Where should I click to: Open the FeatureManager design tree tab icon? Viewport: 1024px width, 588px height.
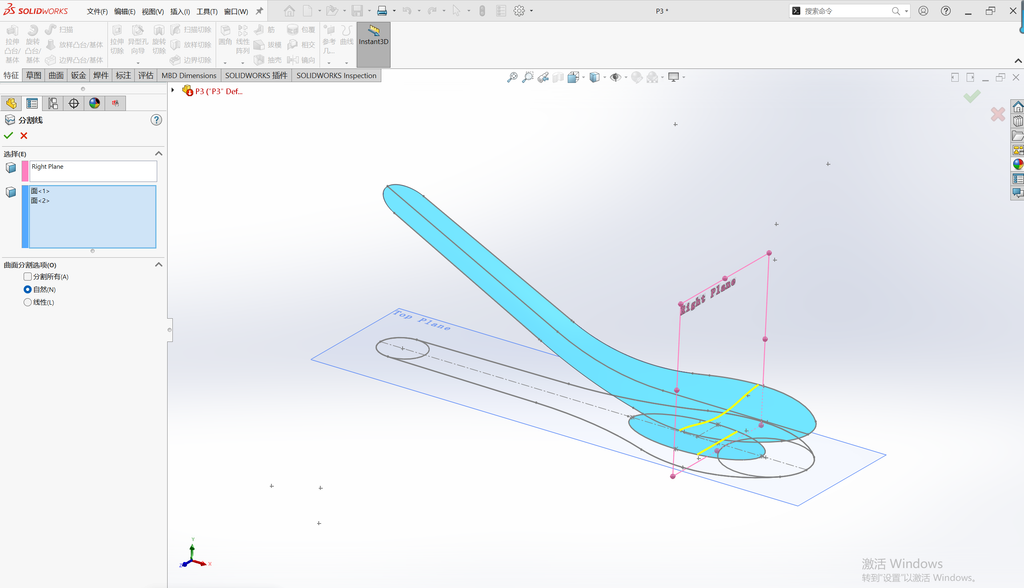(11, 103)
